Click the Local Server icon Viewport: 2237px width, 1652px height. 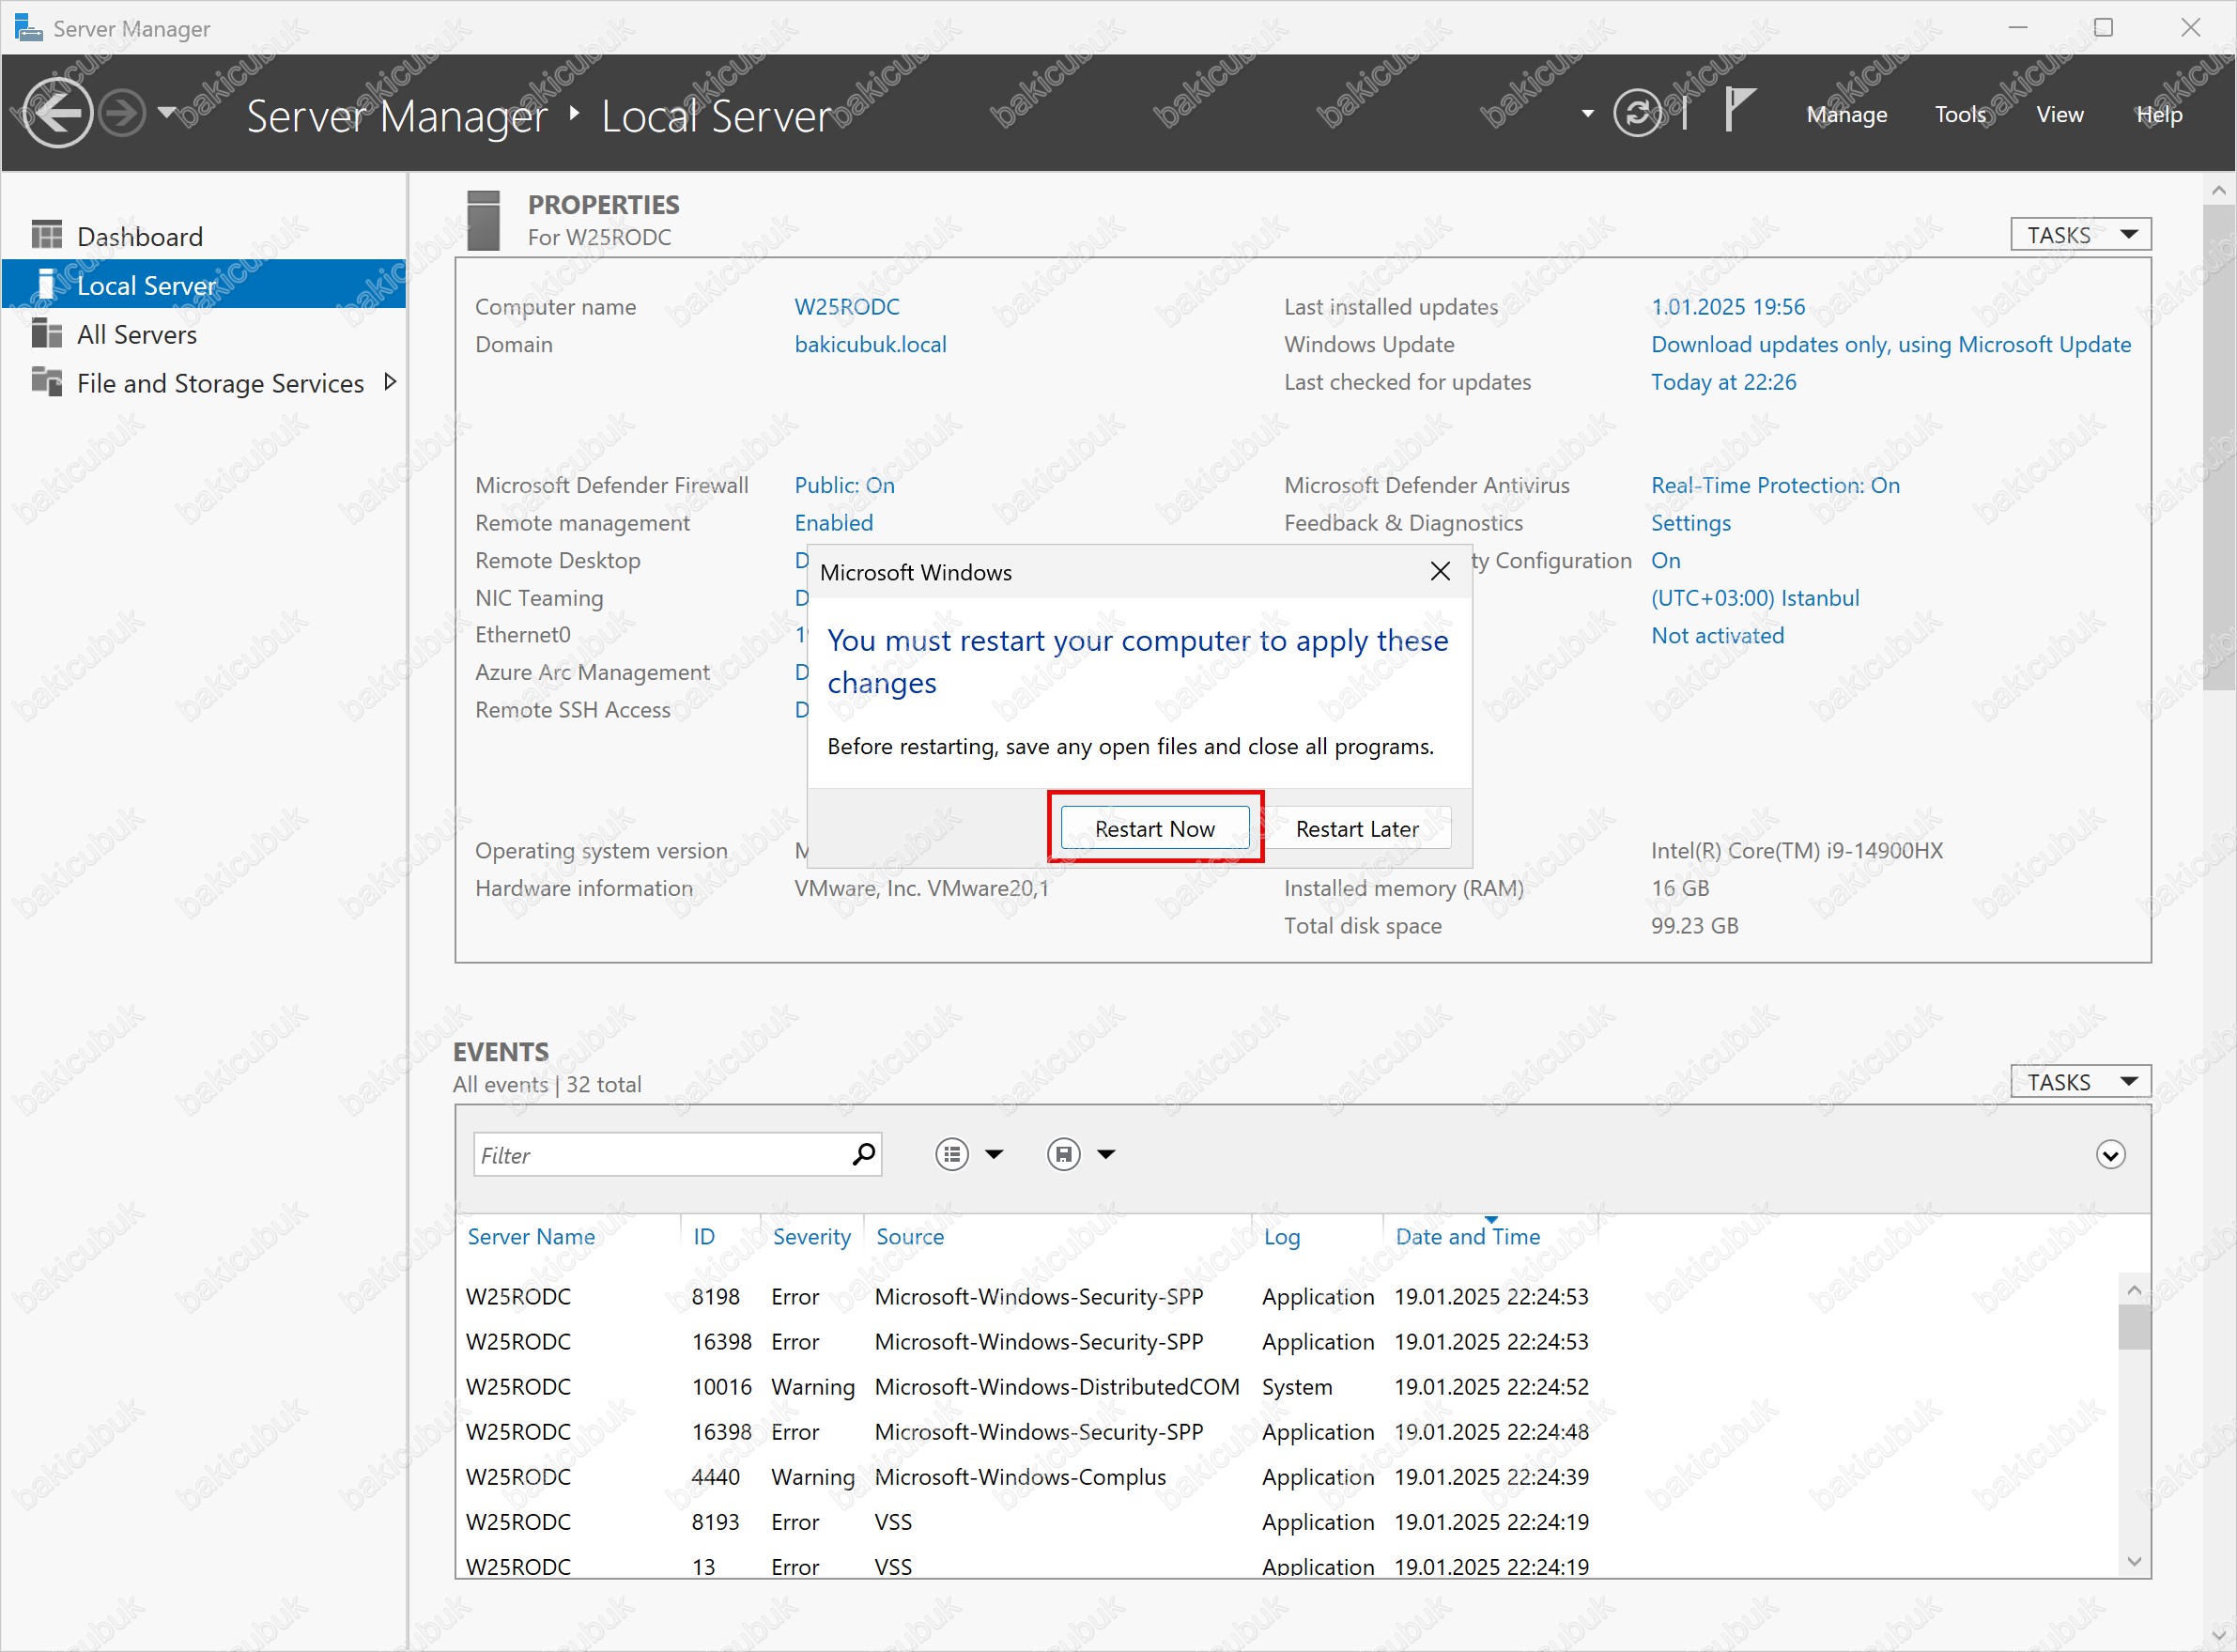coord(46,284)
